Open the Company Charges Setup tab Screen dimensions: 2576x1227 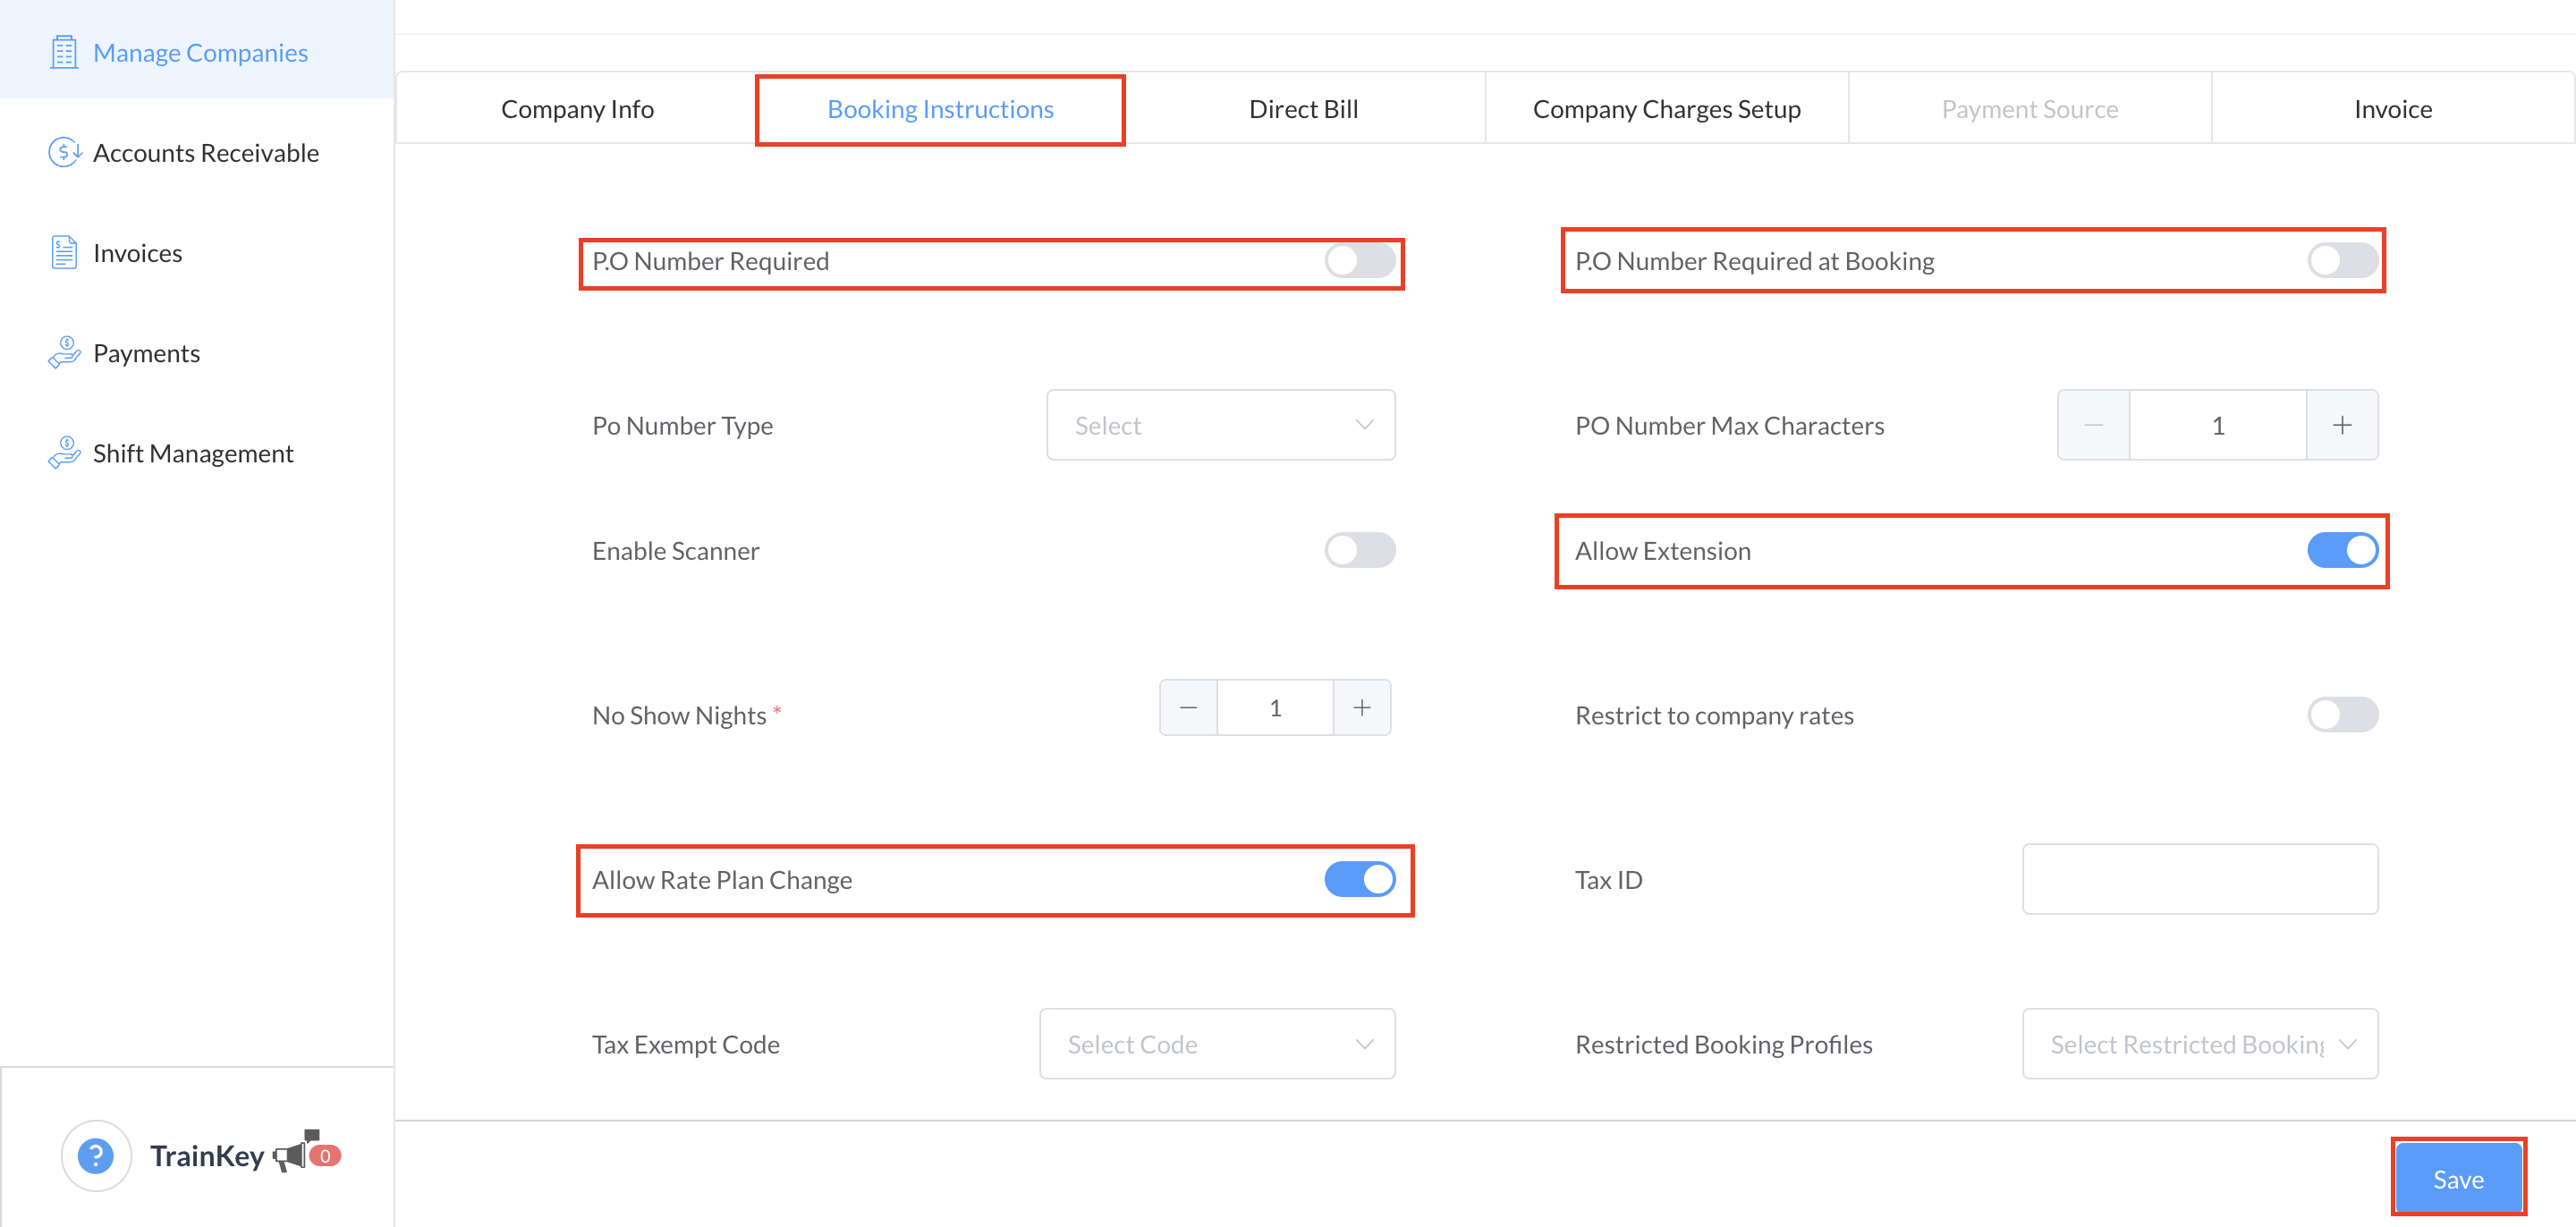coord(1666,109)
